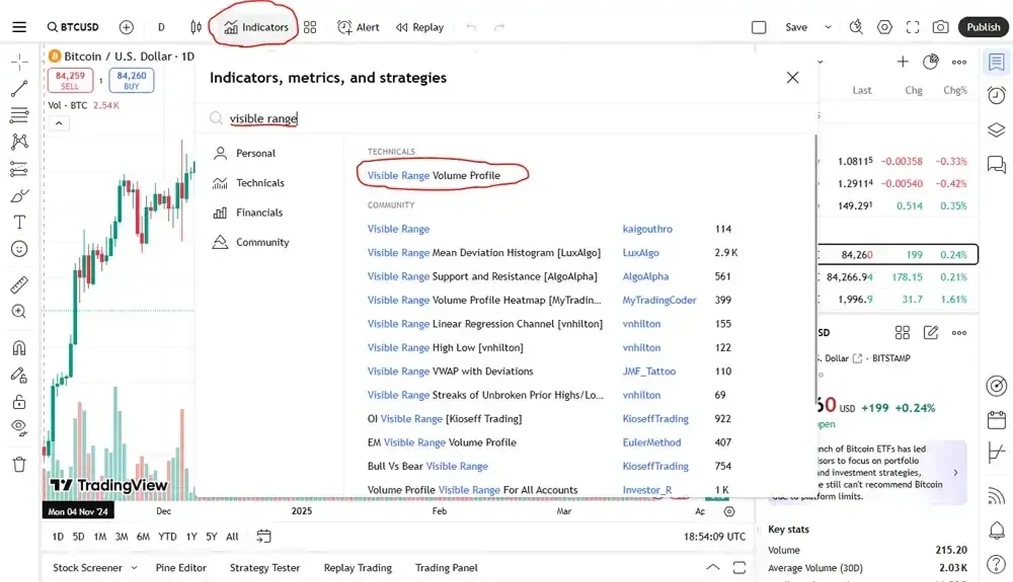
Task: Toggle stay in drawing mode
Action: coord(19,375)
